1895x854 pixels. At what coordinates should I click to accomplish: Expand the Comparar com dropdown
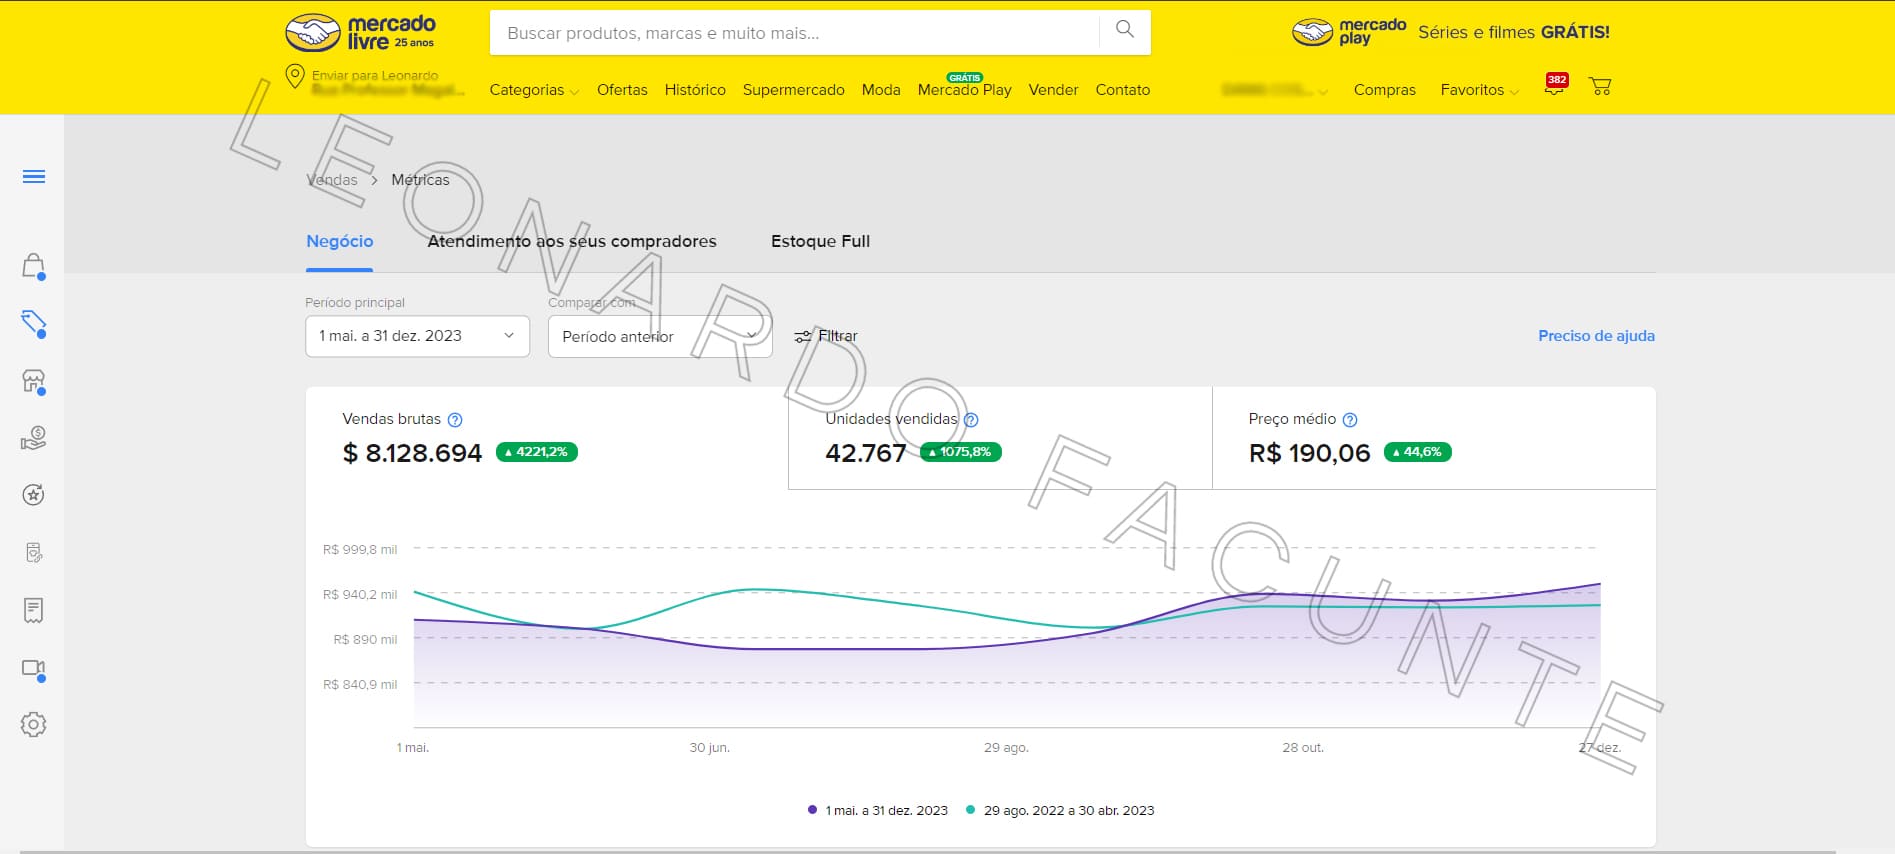pos(660,336)
